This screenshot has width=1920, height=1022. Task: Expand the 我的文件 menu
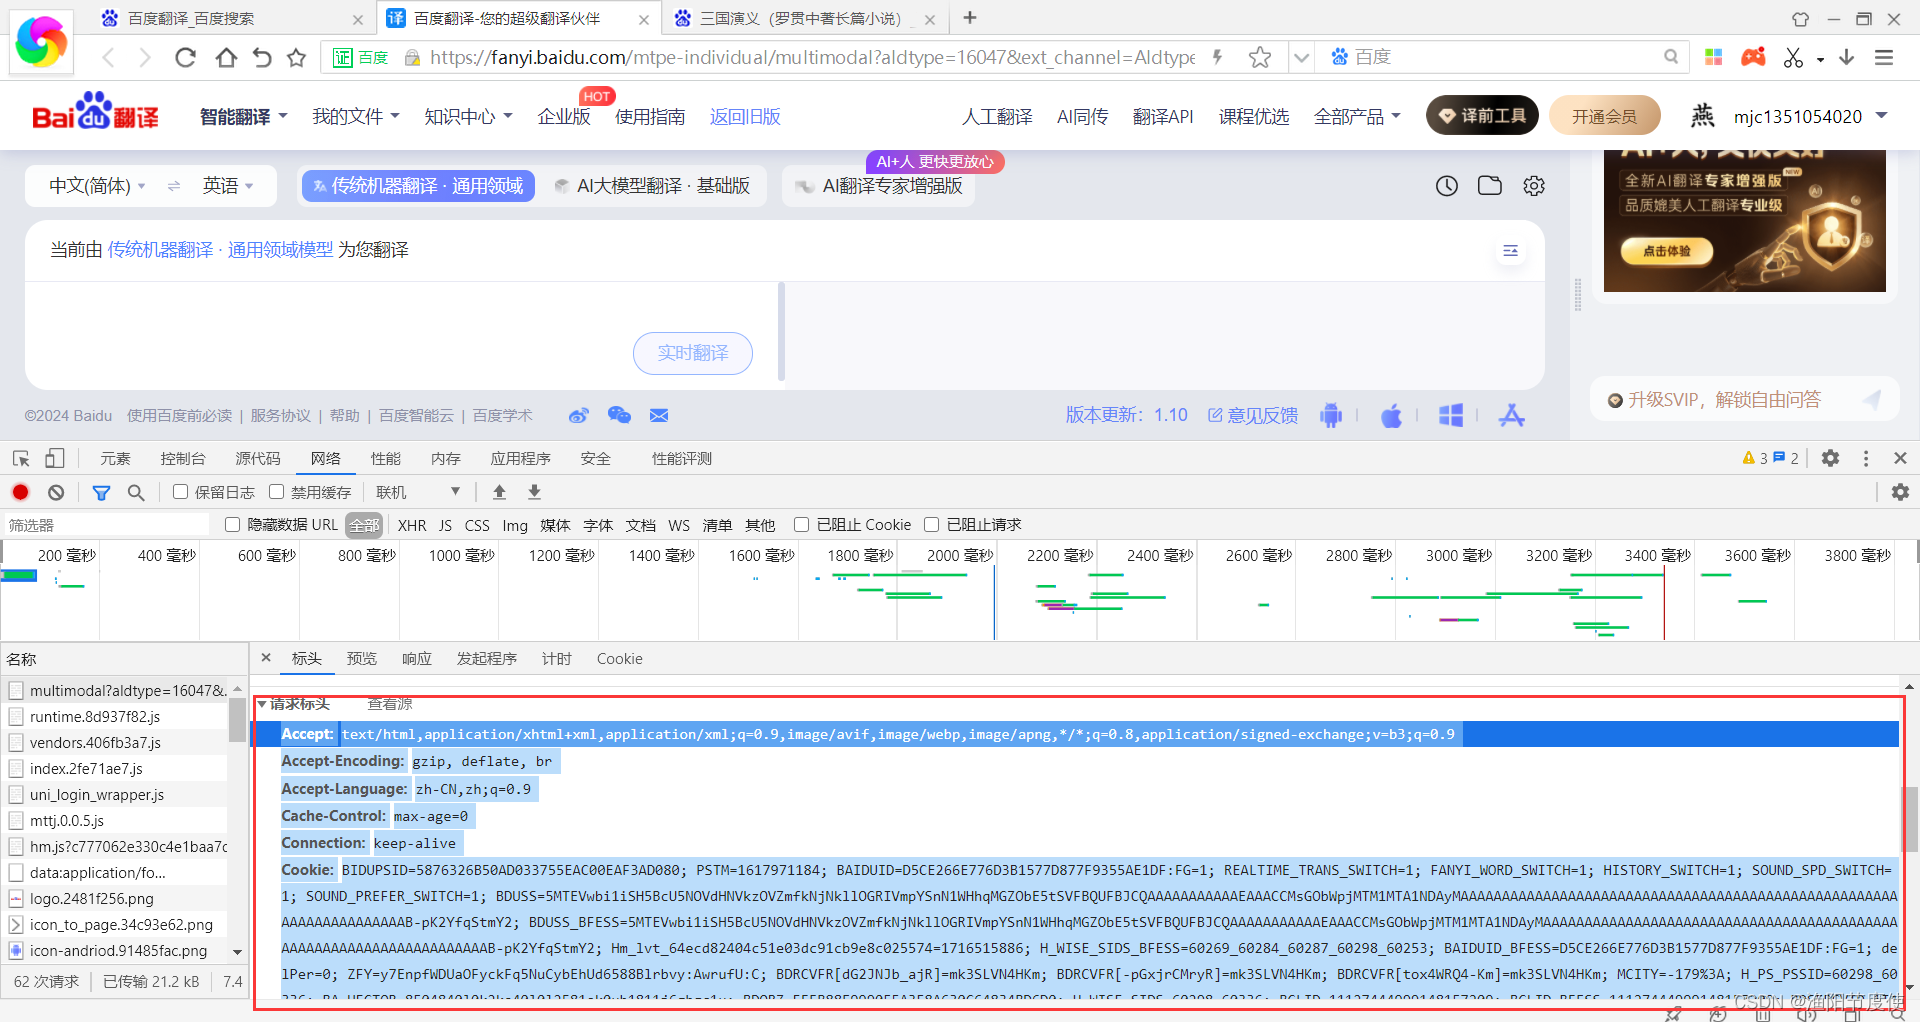pyautogui.click(x=356, y=117)
